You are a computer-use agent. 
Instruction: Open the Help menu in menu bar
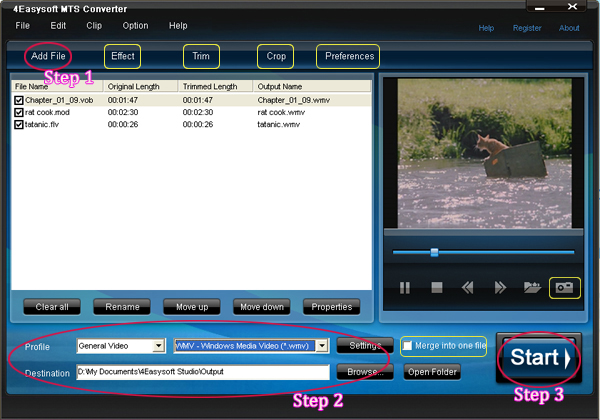click(178, 26)
